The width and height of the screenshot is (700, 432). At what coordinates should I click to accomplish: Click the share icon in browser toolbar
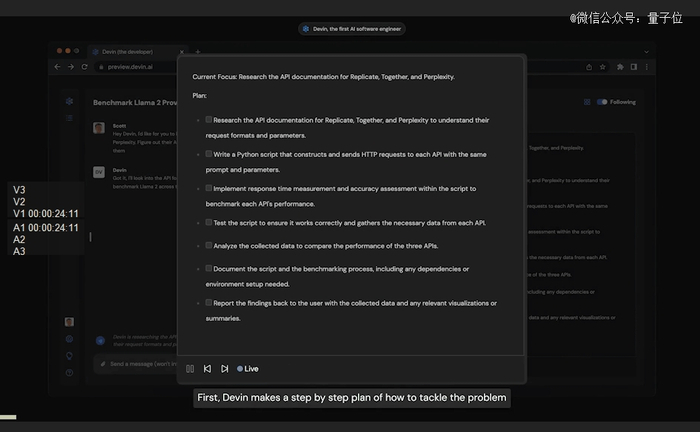click(589, 67)
